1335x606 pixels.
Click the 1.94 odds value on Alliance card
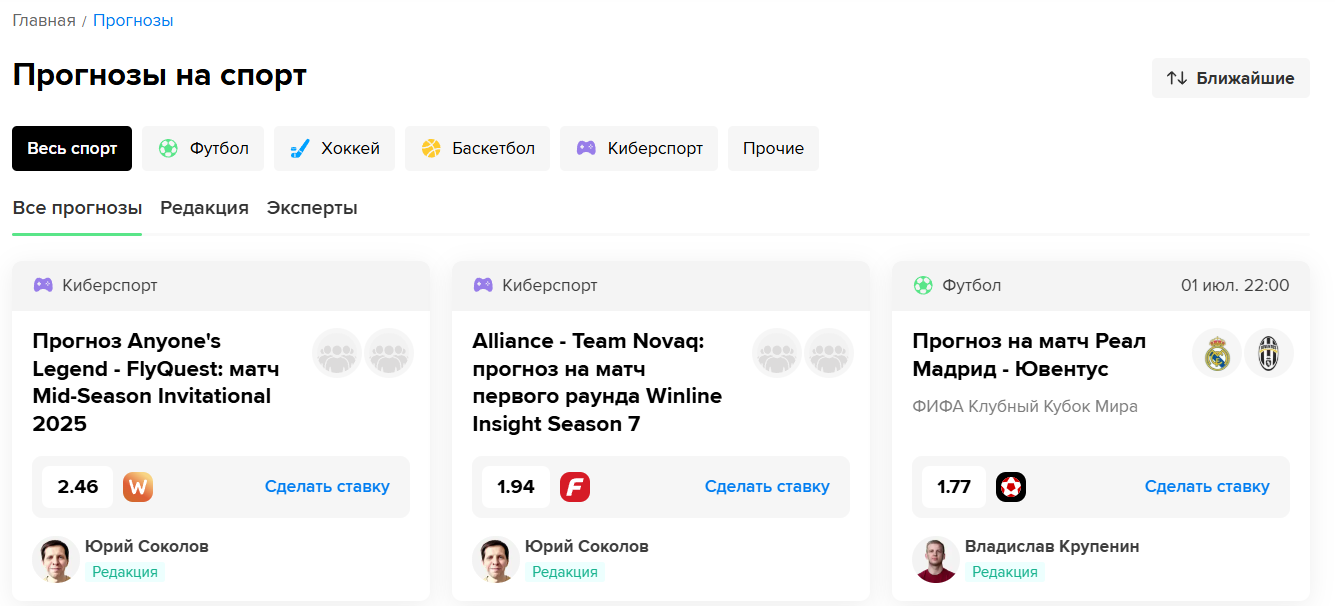513,487
